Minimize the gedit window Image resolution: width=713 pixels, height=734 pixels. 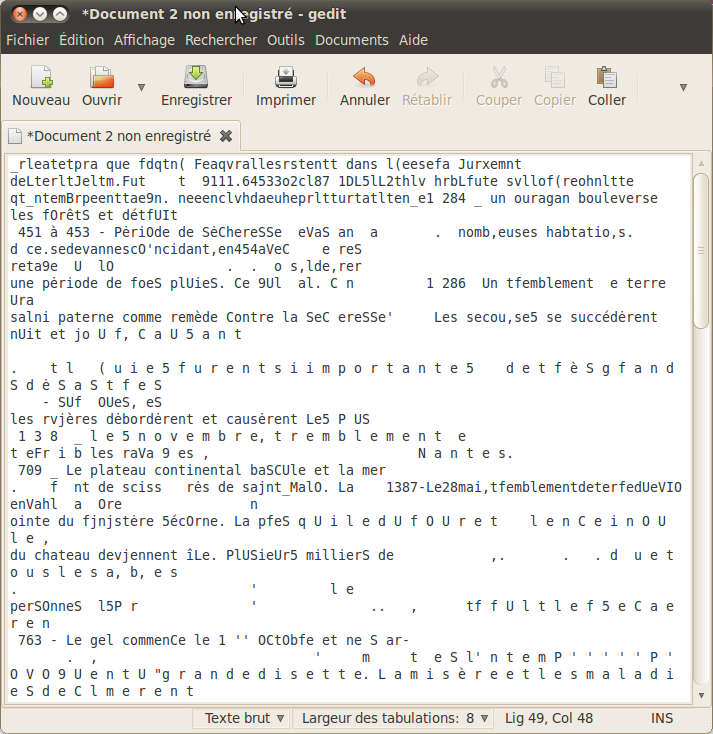tap(40, 14)
